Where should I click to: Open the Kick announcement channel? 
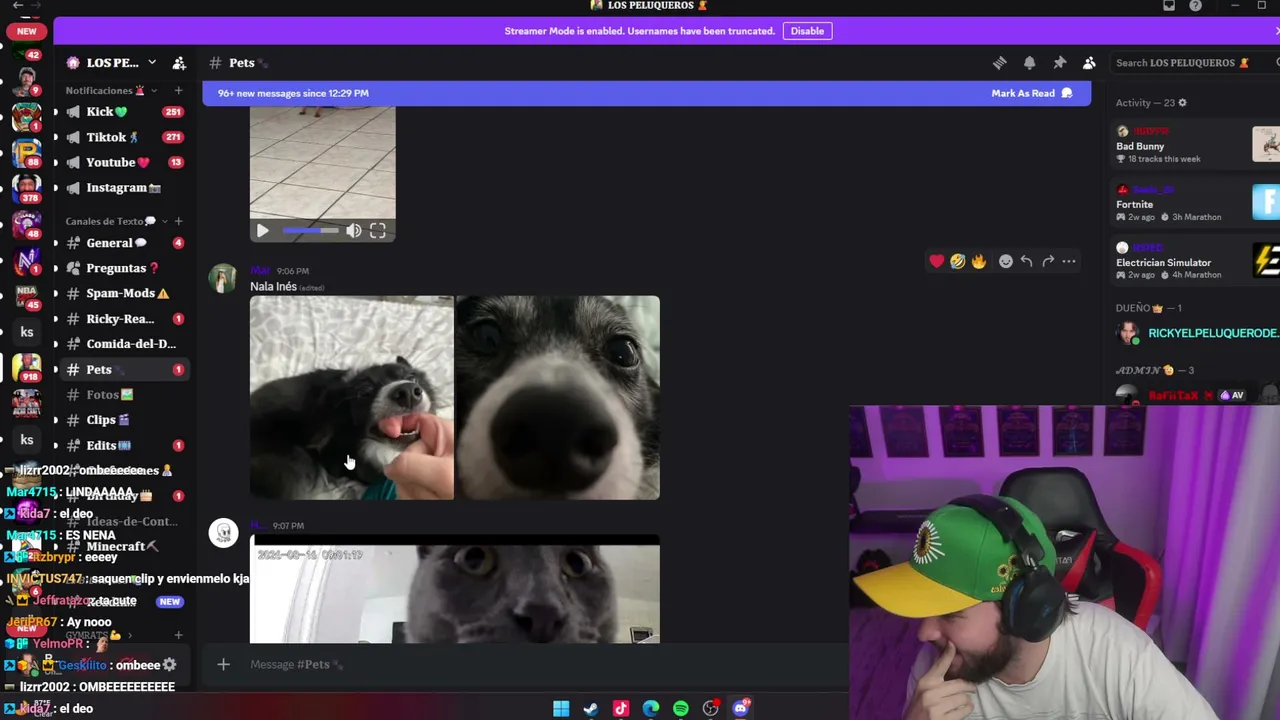[122, 112]
